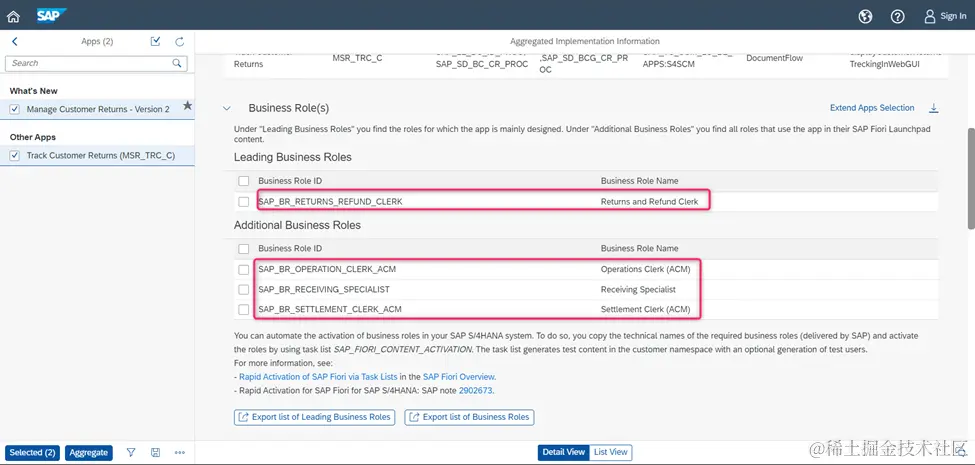Collapse the Apps panel with back arrow
Image resolution: width=975 pixels, height=465 pixels.
(14, 42)
